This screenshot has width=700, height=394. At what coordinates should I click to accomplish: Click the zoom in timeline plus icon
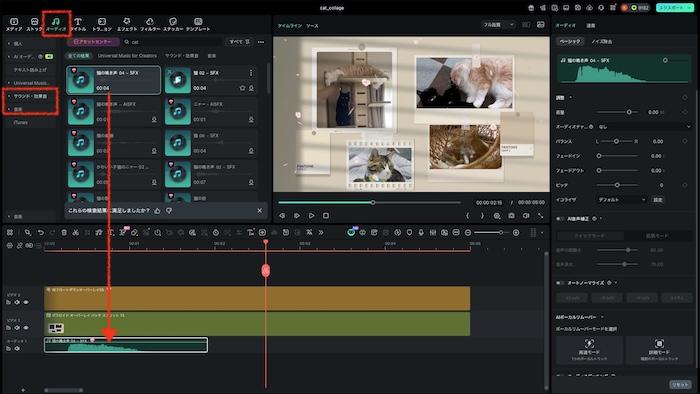(x=516, y=232)
